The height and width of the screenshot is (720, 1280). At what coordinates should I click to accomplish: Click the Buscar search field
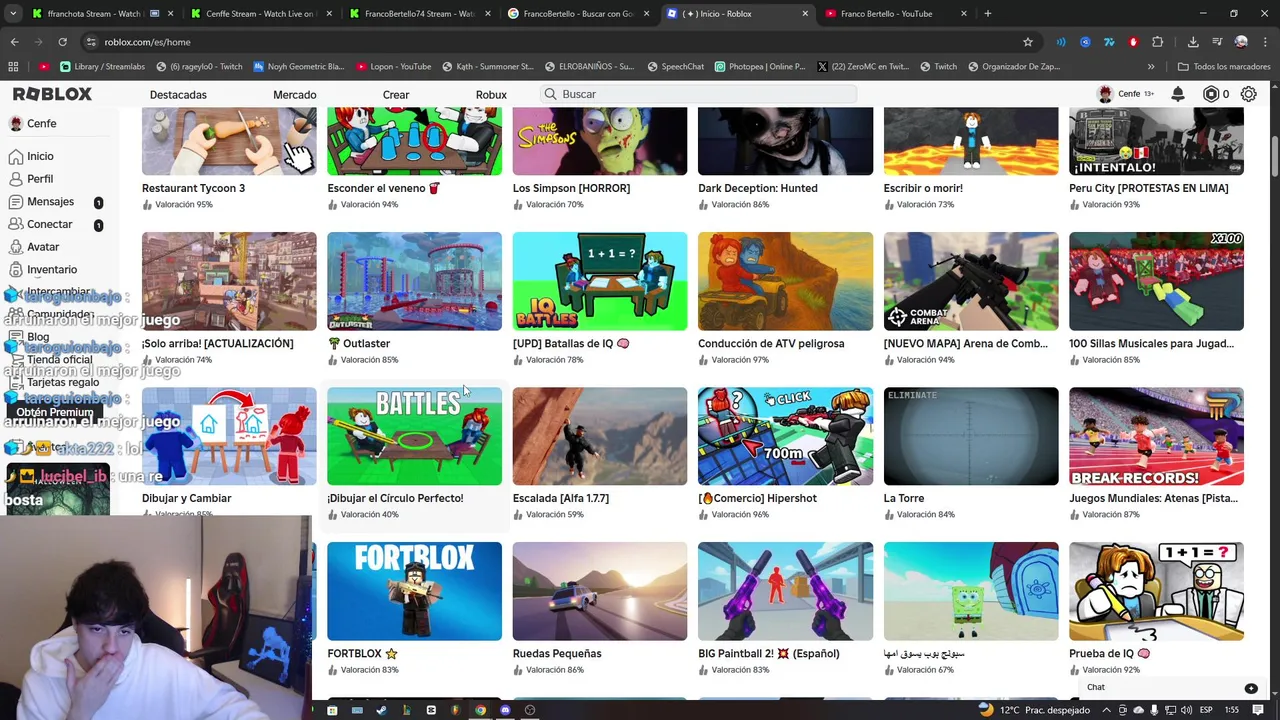(698, 94)
